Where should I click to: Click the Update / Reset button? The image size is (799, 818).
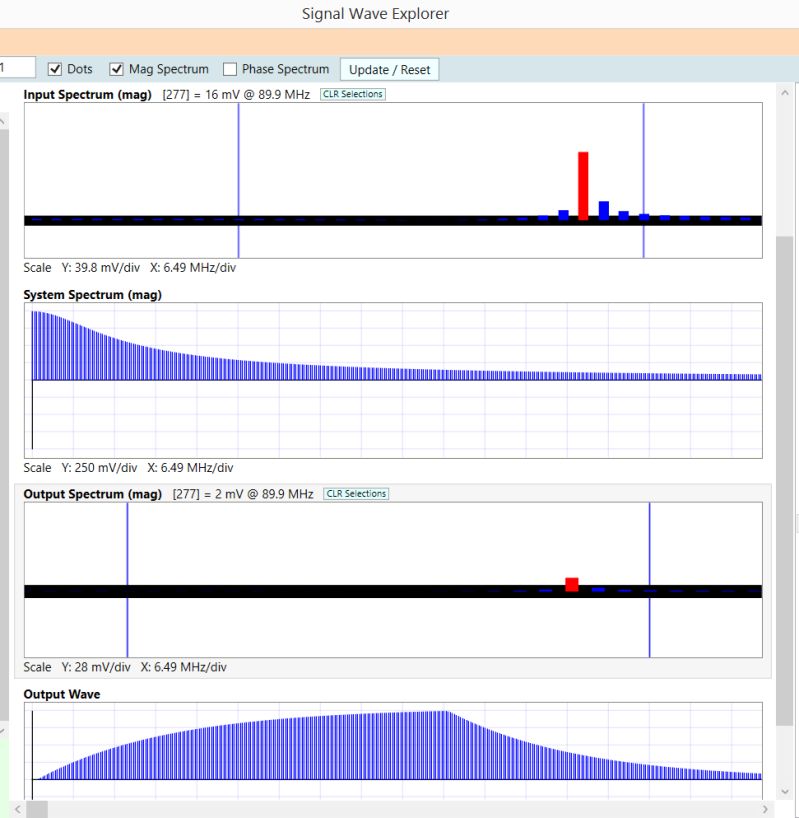coord(390,69)
